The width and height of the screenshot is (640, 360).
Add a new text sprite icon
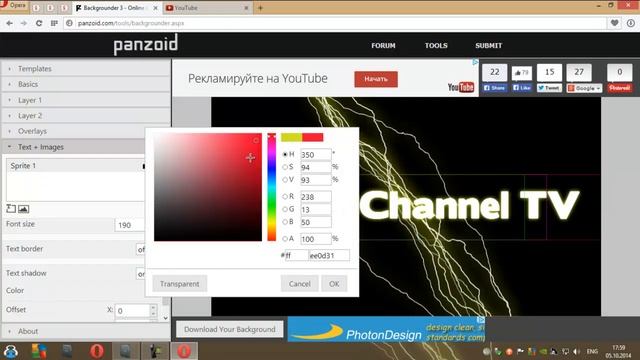pyautogui.click(x=11, y=209)
